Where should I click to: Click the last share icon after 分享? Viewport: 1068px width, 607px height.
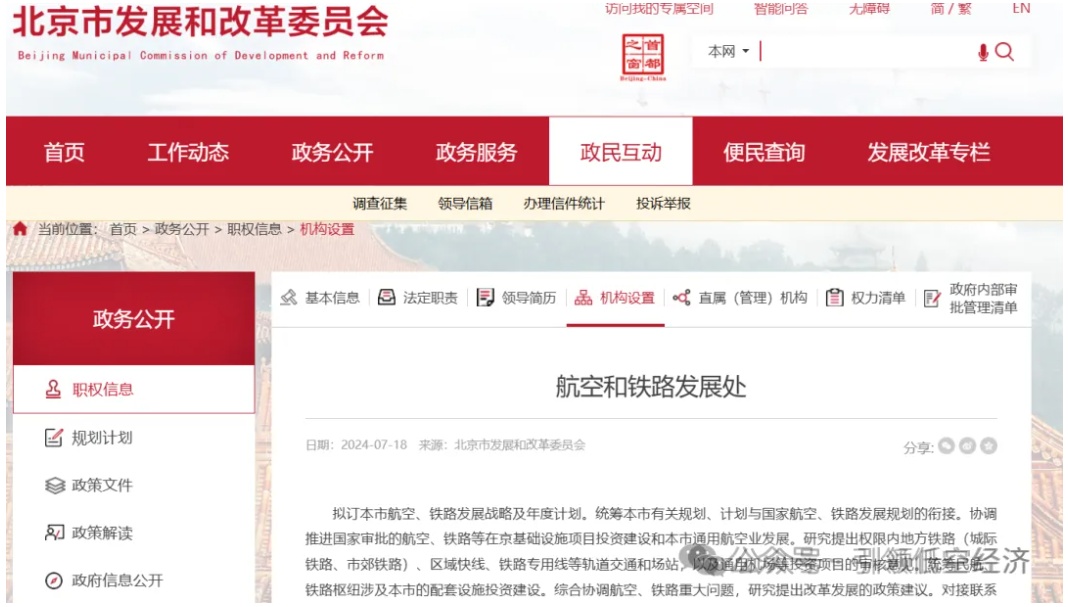(988, 446)
